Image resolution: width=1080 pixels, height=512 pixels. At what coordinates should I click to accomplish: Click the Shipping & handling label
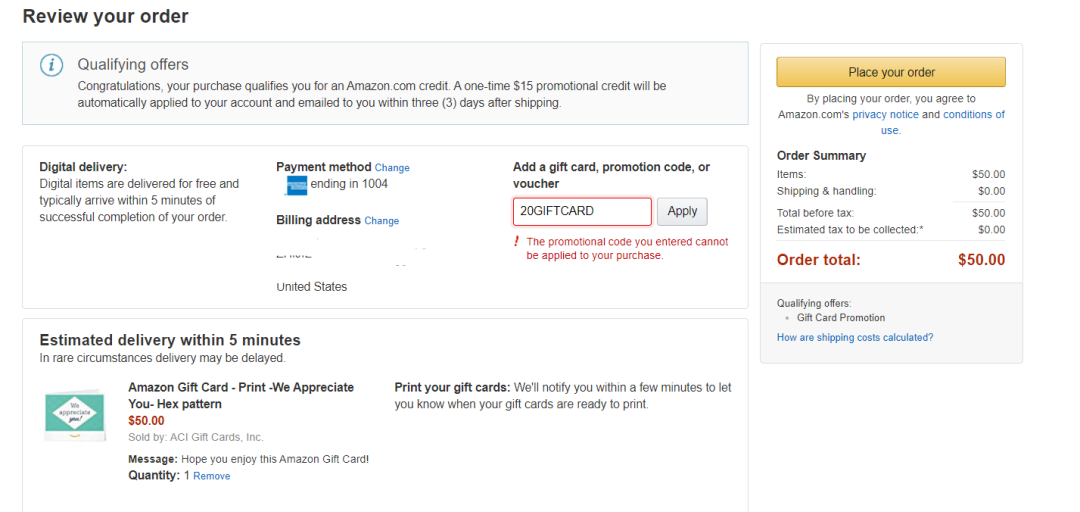point(827,191)
